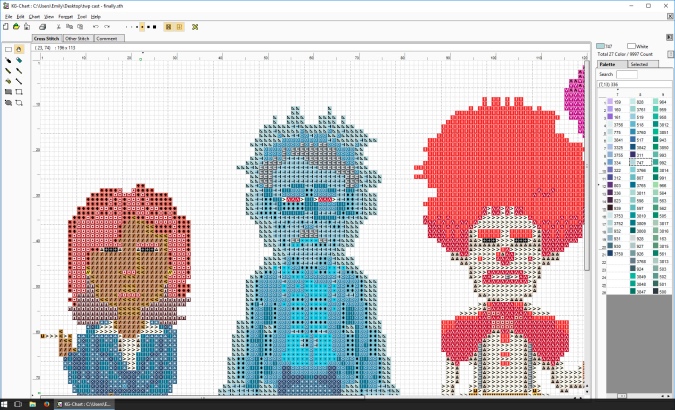Image resolution: width=675 pixels, height=410 pixels.
Task: Select the outlined rectangle tool
Action: (x=19, y=92)
